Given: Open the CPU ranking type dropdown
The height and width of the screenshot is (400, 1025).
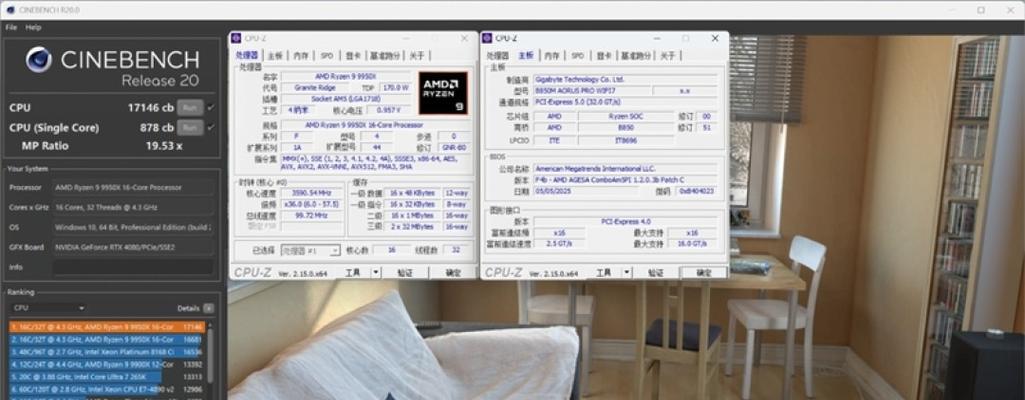Looking at the screenshot, I should point(49,308).
